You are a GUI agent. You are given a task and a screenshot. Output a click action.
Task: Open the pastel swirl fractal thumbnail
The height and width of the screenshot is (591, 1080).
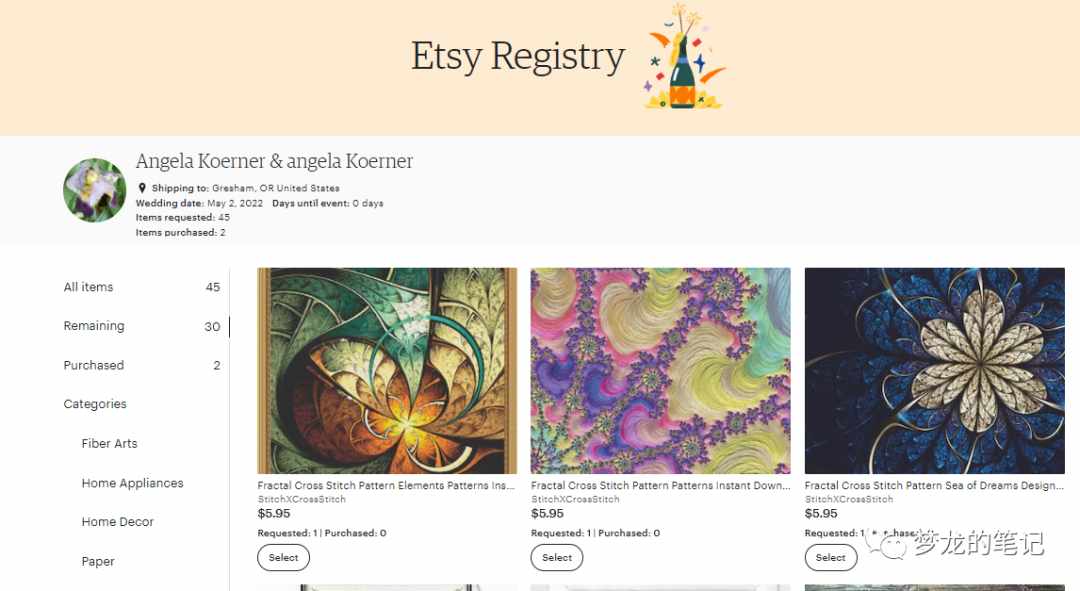tap(661, 371)
